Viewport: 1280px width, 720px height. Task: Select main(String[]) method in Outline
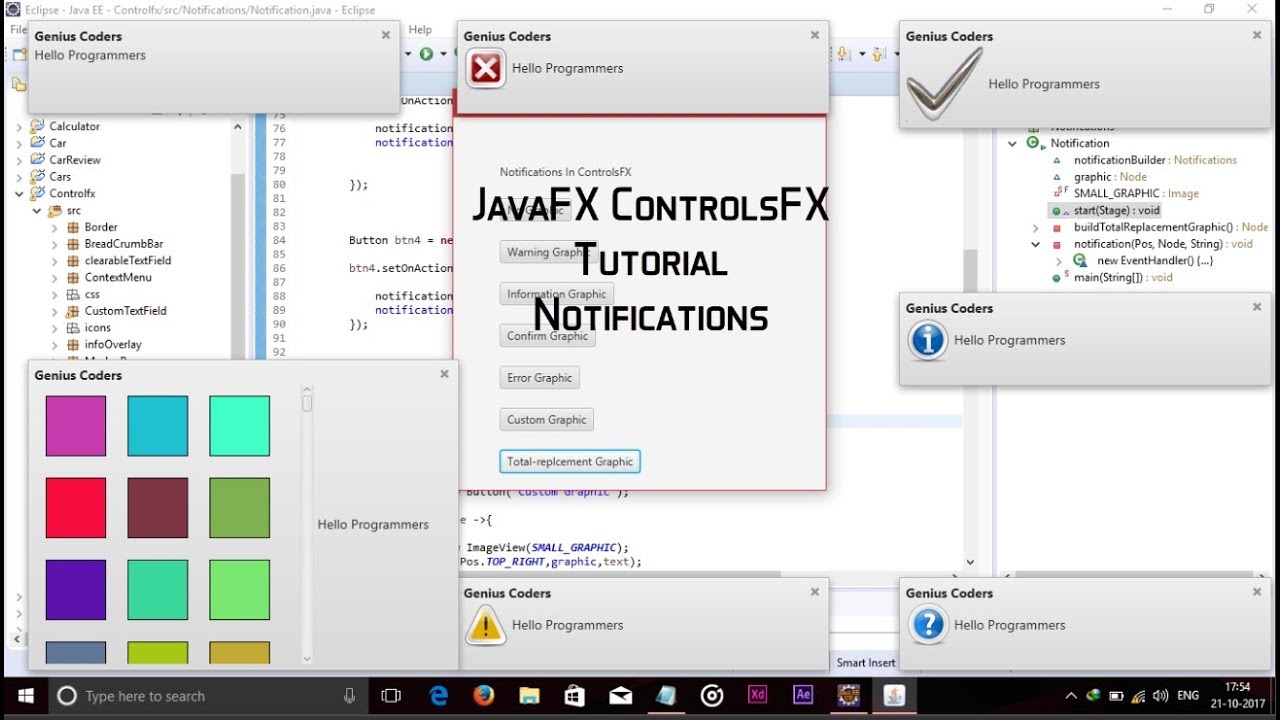point(1123,278)
